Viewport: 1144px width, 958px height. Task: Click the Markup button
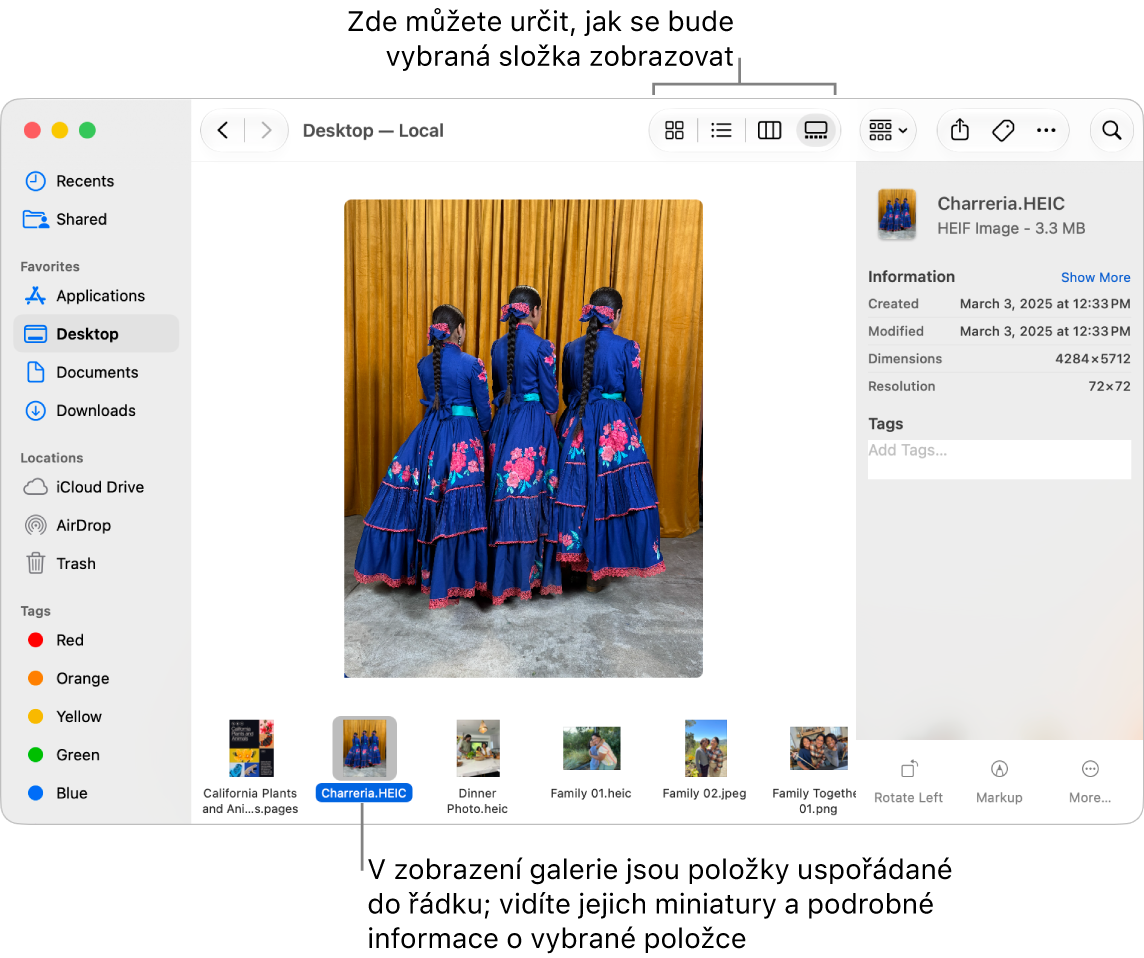coord(999,781)
